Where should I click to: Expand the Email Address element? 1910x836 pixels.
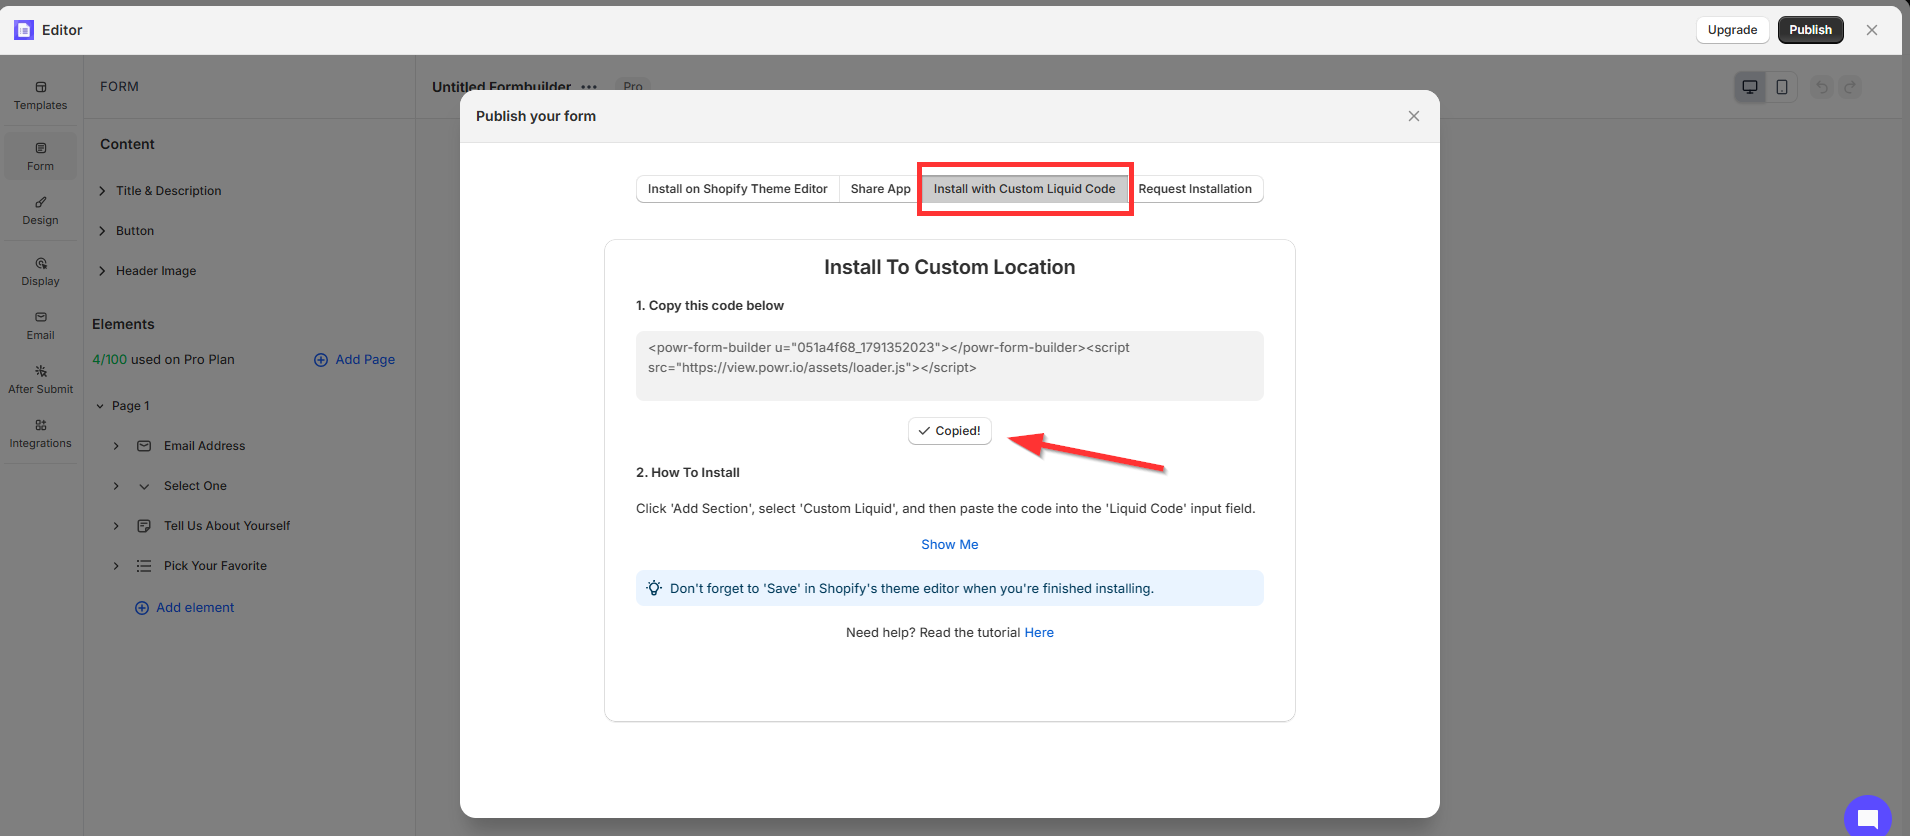(116, 446)
